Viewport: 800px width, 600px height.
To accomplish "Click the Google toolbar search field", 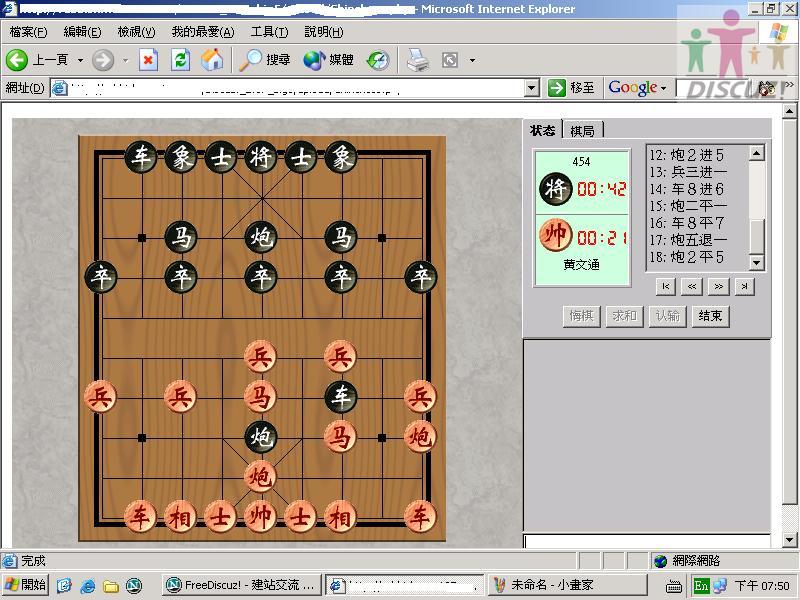I will [714, 88].
